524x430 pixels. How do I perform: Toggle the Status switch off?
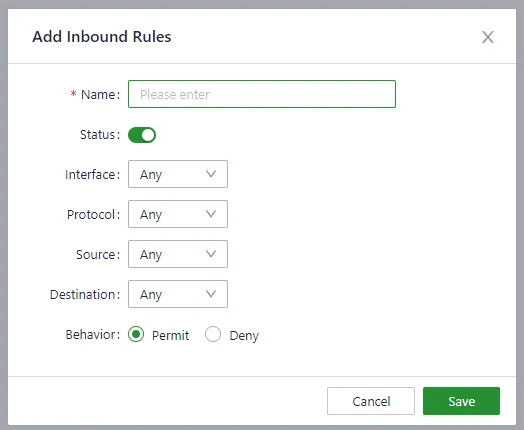click(142, 135)
